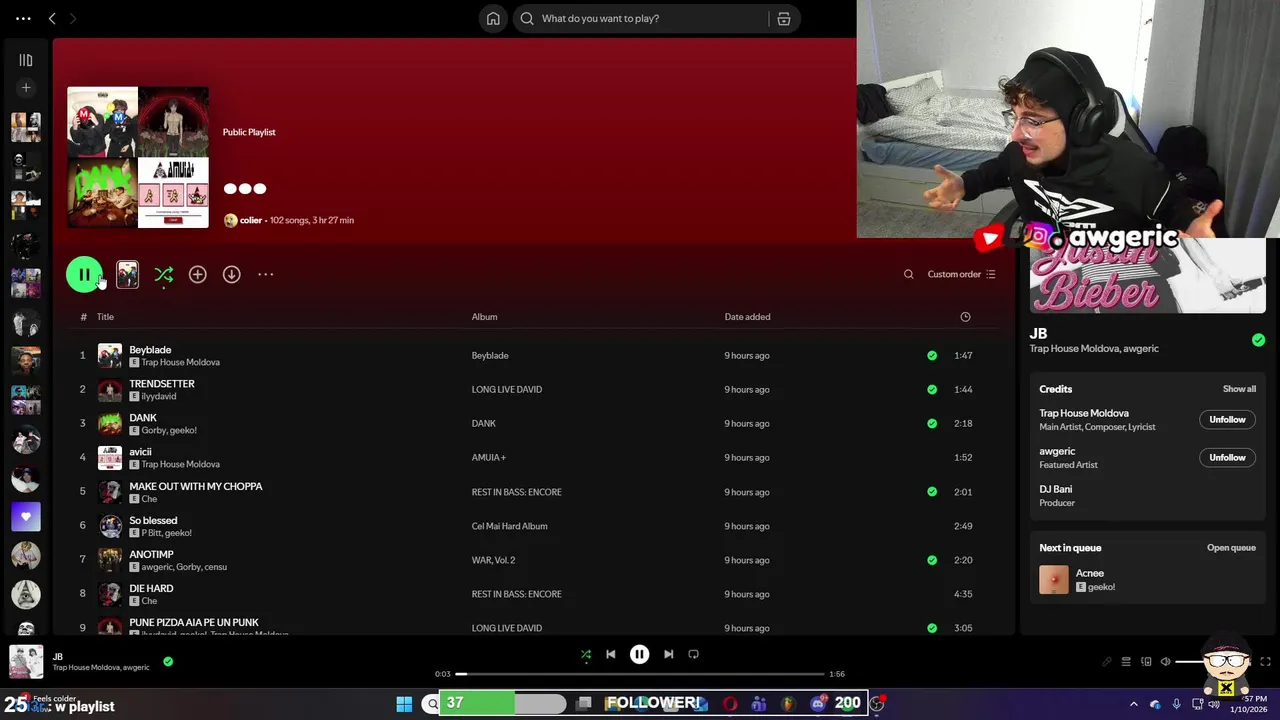Image resolution: width=1280 pixels, height=720 pixels.
Task: Toggle the saved check on MAKE OUT WITH MY CHOPPA
Action: pyautogui.click(x=932, y=492)
